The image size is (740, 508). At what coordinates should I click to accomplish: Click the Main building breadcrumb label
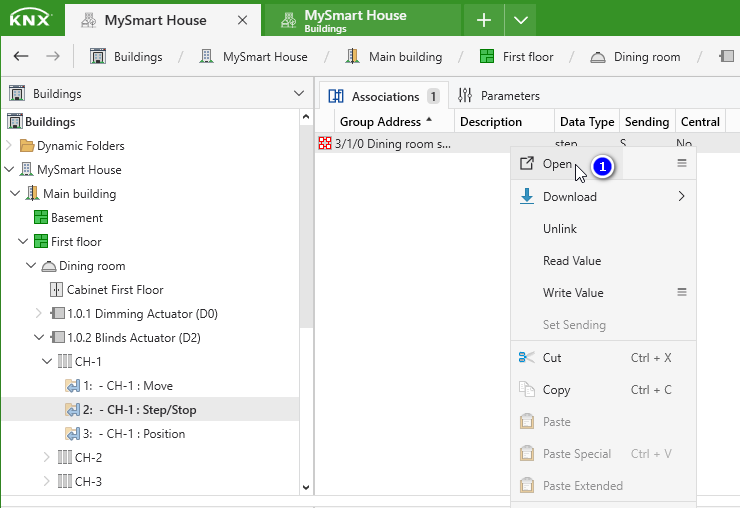pyautogui.click(x=405, y=57)
